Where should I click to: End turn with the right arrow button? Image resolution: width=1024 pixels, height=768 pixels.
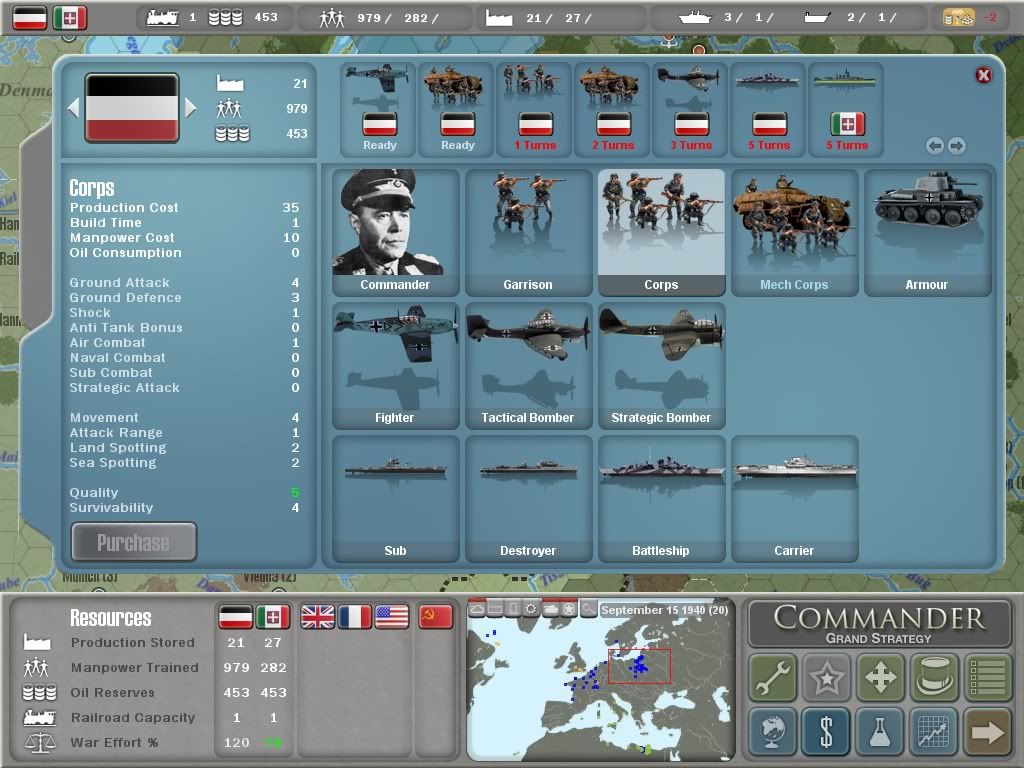(x=987, y=731)
